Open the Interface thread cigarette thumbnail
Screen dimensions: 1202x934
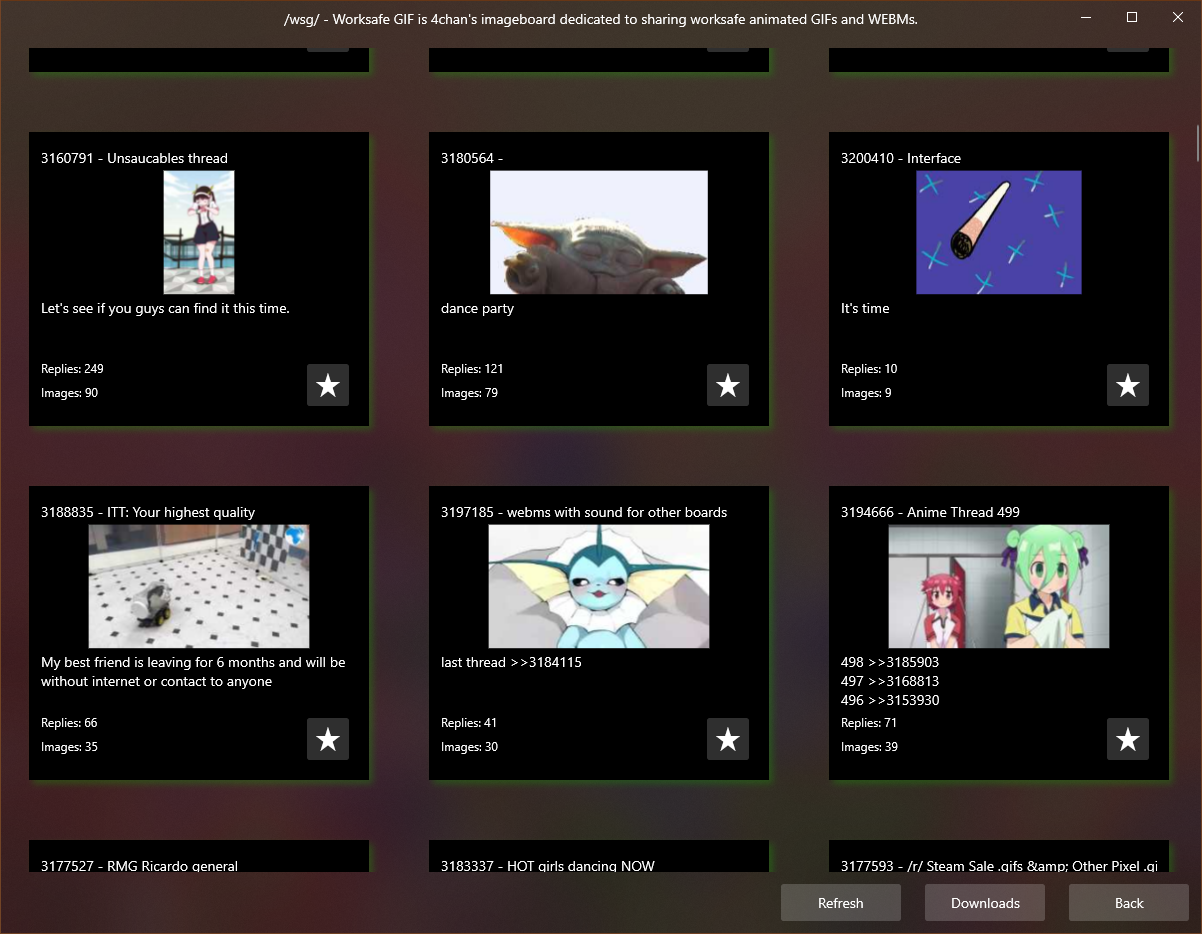pos(999,232)
